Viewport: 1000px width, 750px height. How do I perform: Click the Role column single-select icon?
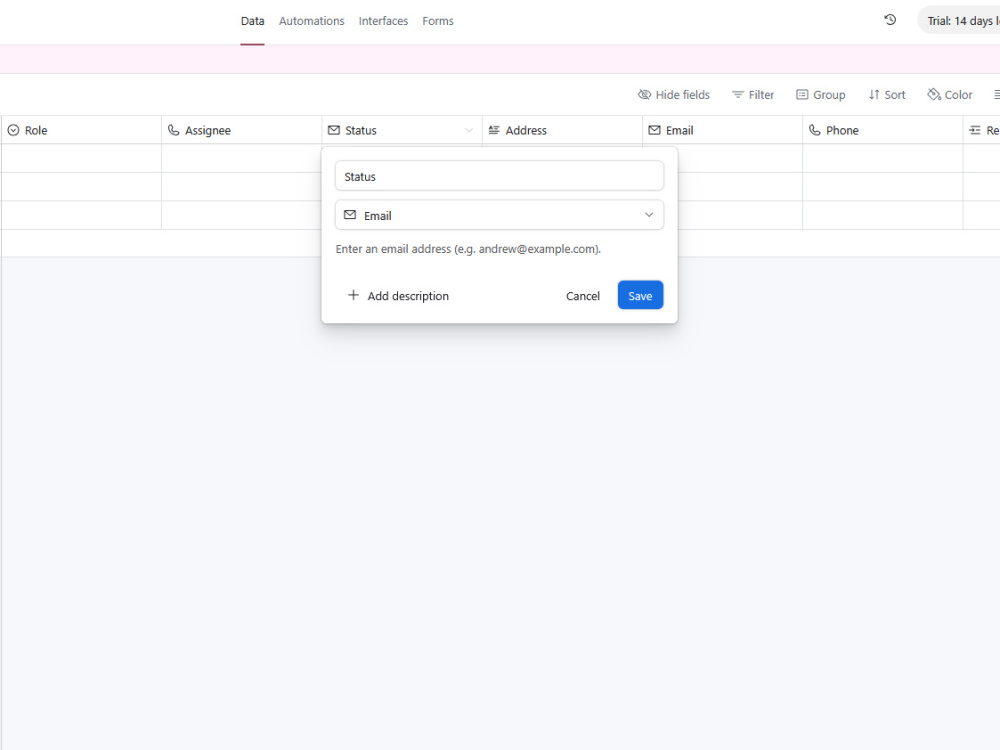[13, 130]
